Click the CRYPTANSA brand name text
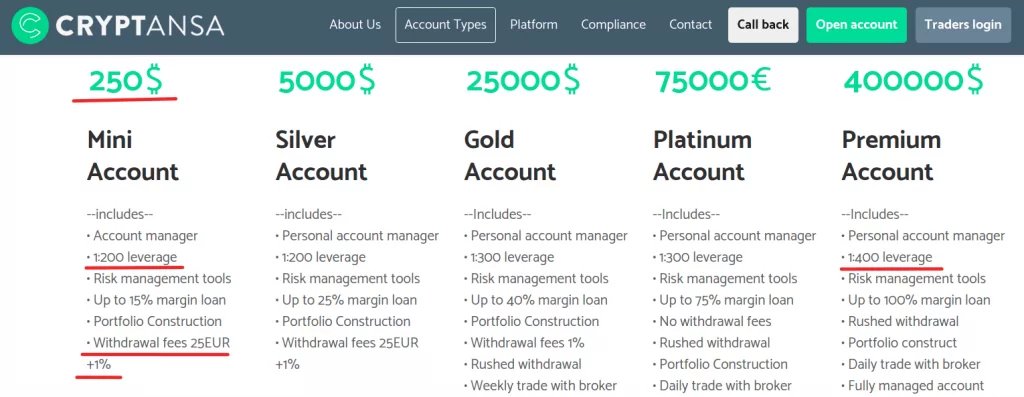The image size is (1024, 397). (x=140, y=25)
